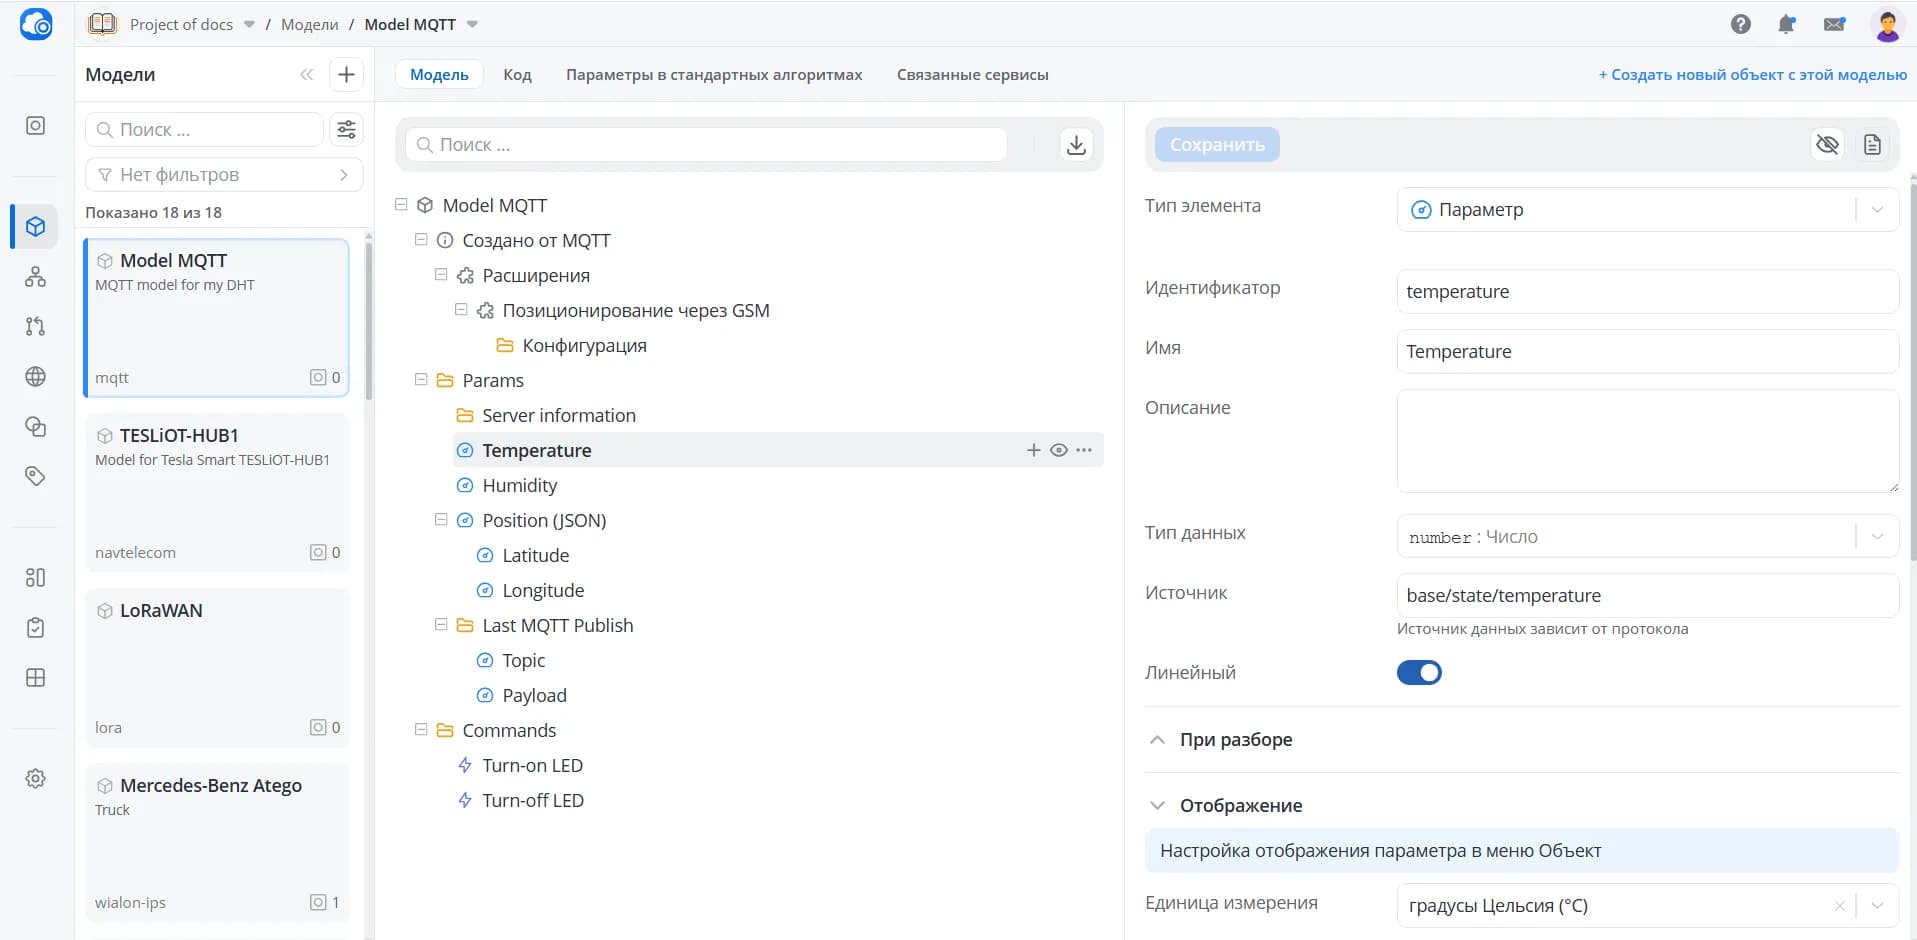Open the tags icon in sidebar

point(36,476)
